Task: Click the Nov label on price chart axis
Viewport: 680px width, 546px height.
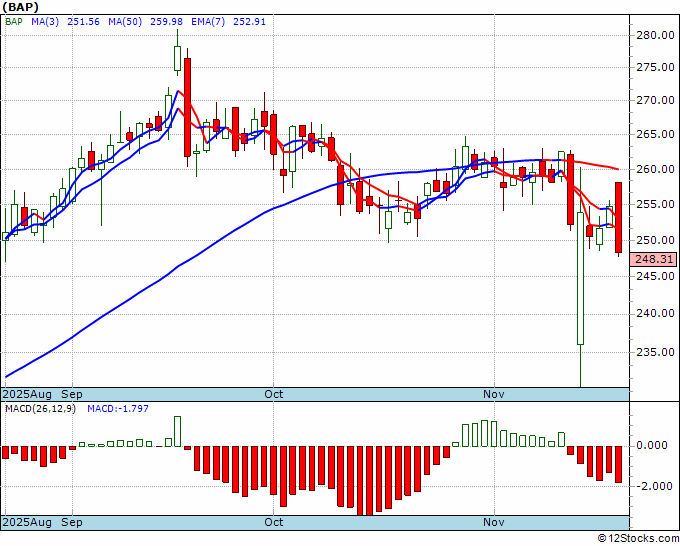Action: (494, 395)
